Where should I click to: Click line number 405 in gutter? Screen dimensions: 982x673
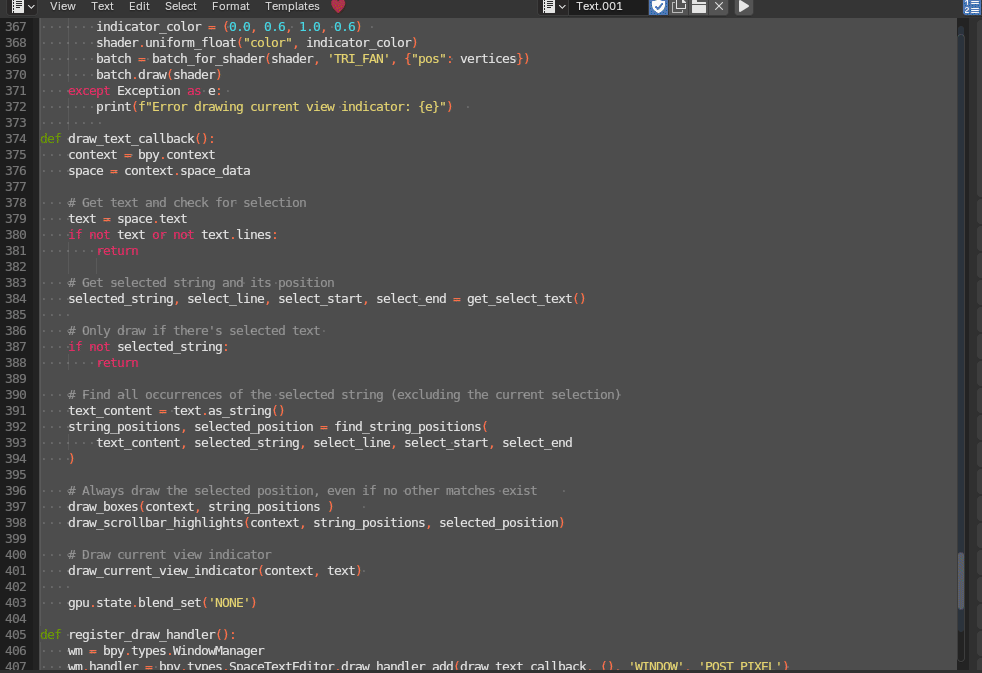pyautogui.click(x=16, y=634)
